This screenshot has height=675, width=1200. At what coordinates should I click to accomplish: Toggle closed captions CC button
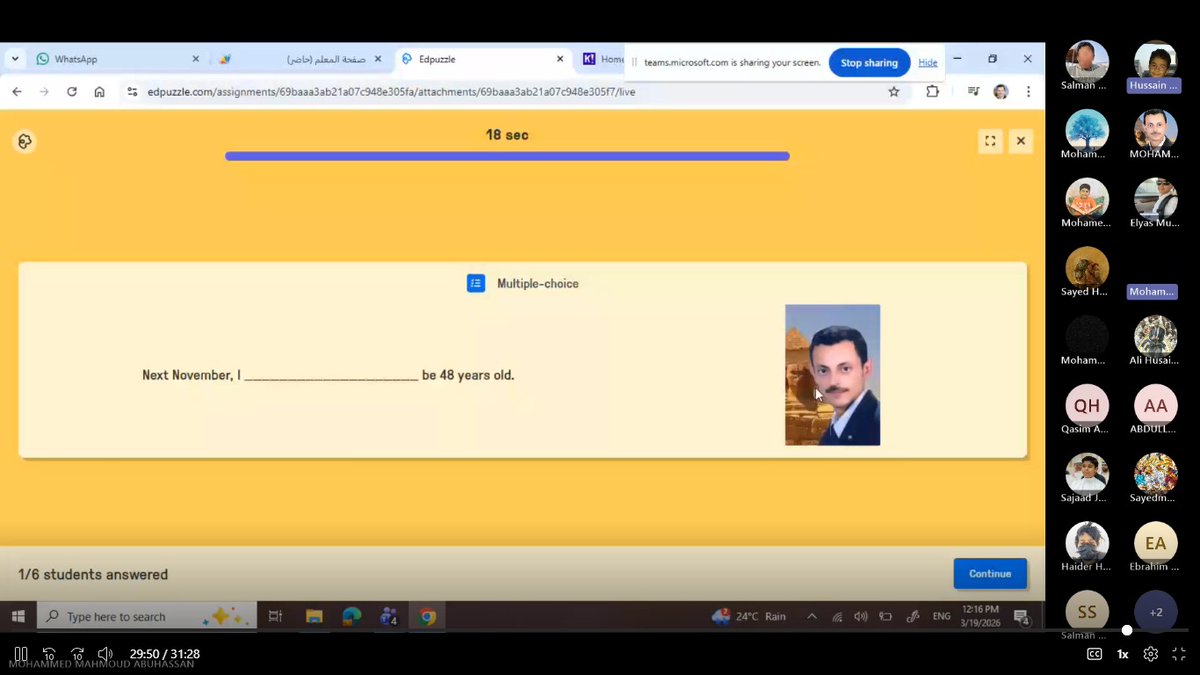click(1094, 654)
